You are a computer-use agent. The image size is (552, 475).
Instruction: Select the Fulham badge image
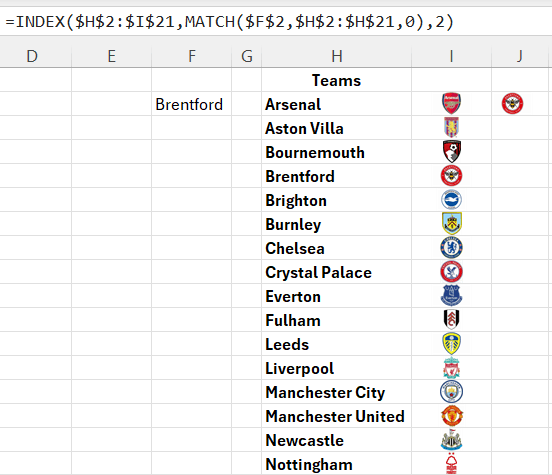tap(451, 319)
